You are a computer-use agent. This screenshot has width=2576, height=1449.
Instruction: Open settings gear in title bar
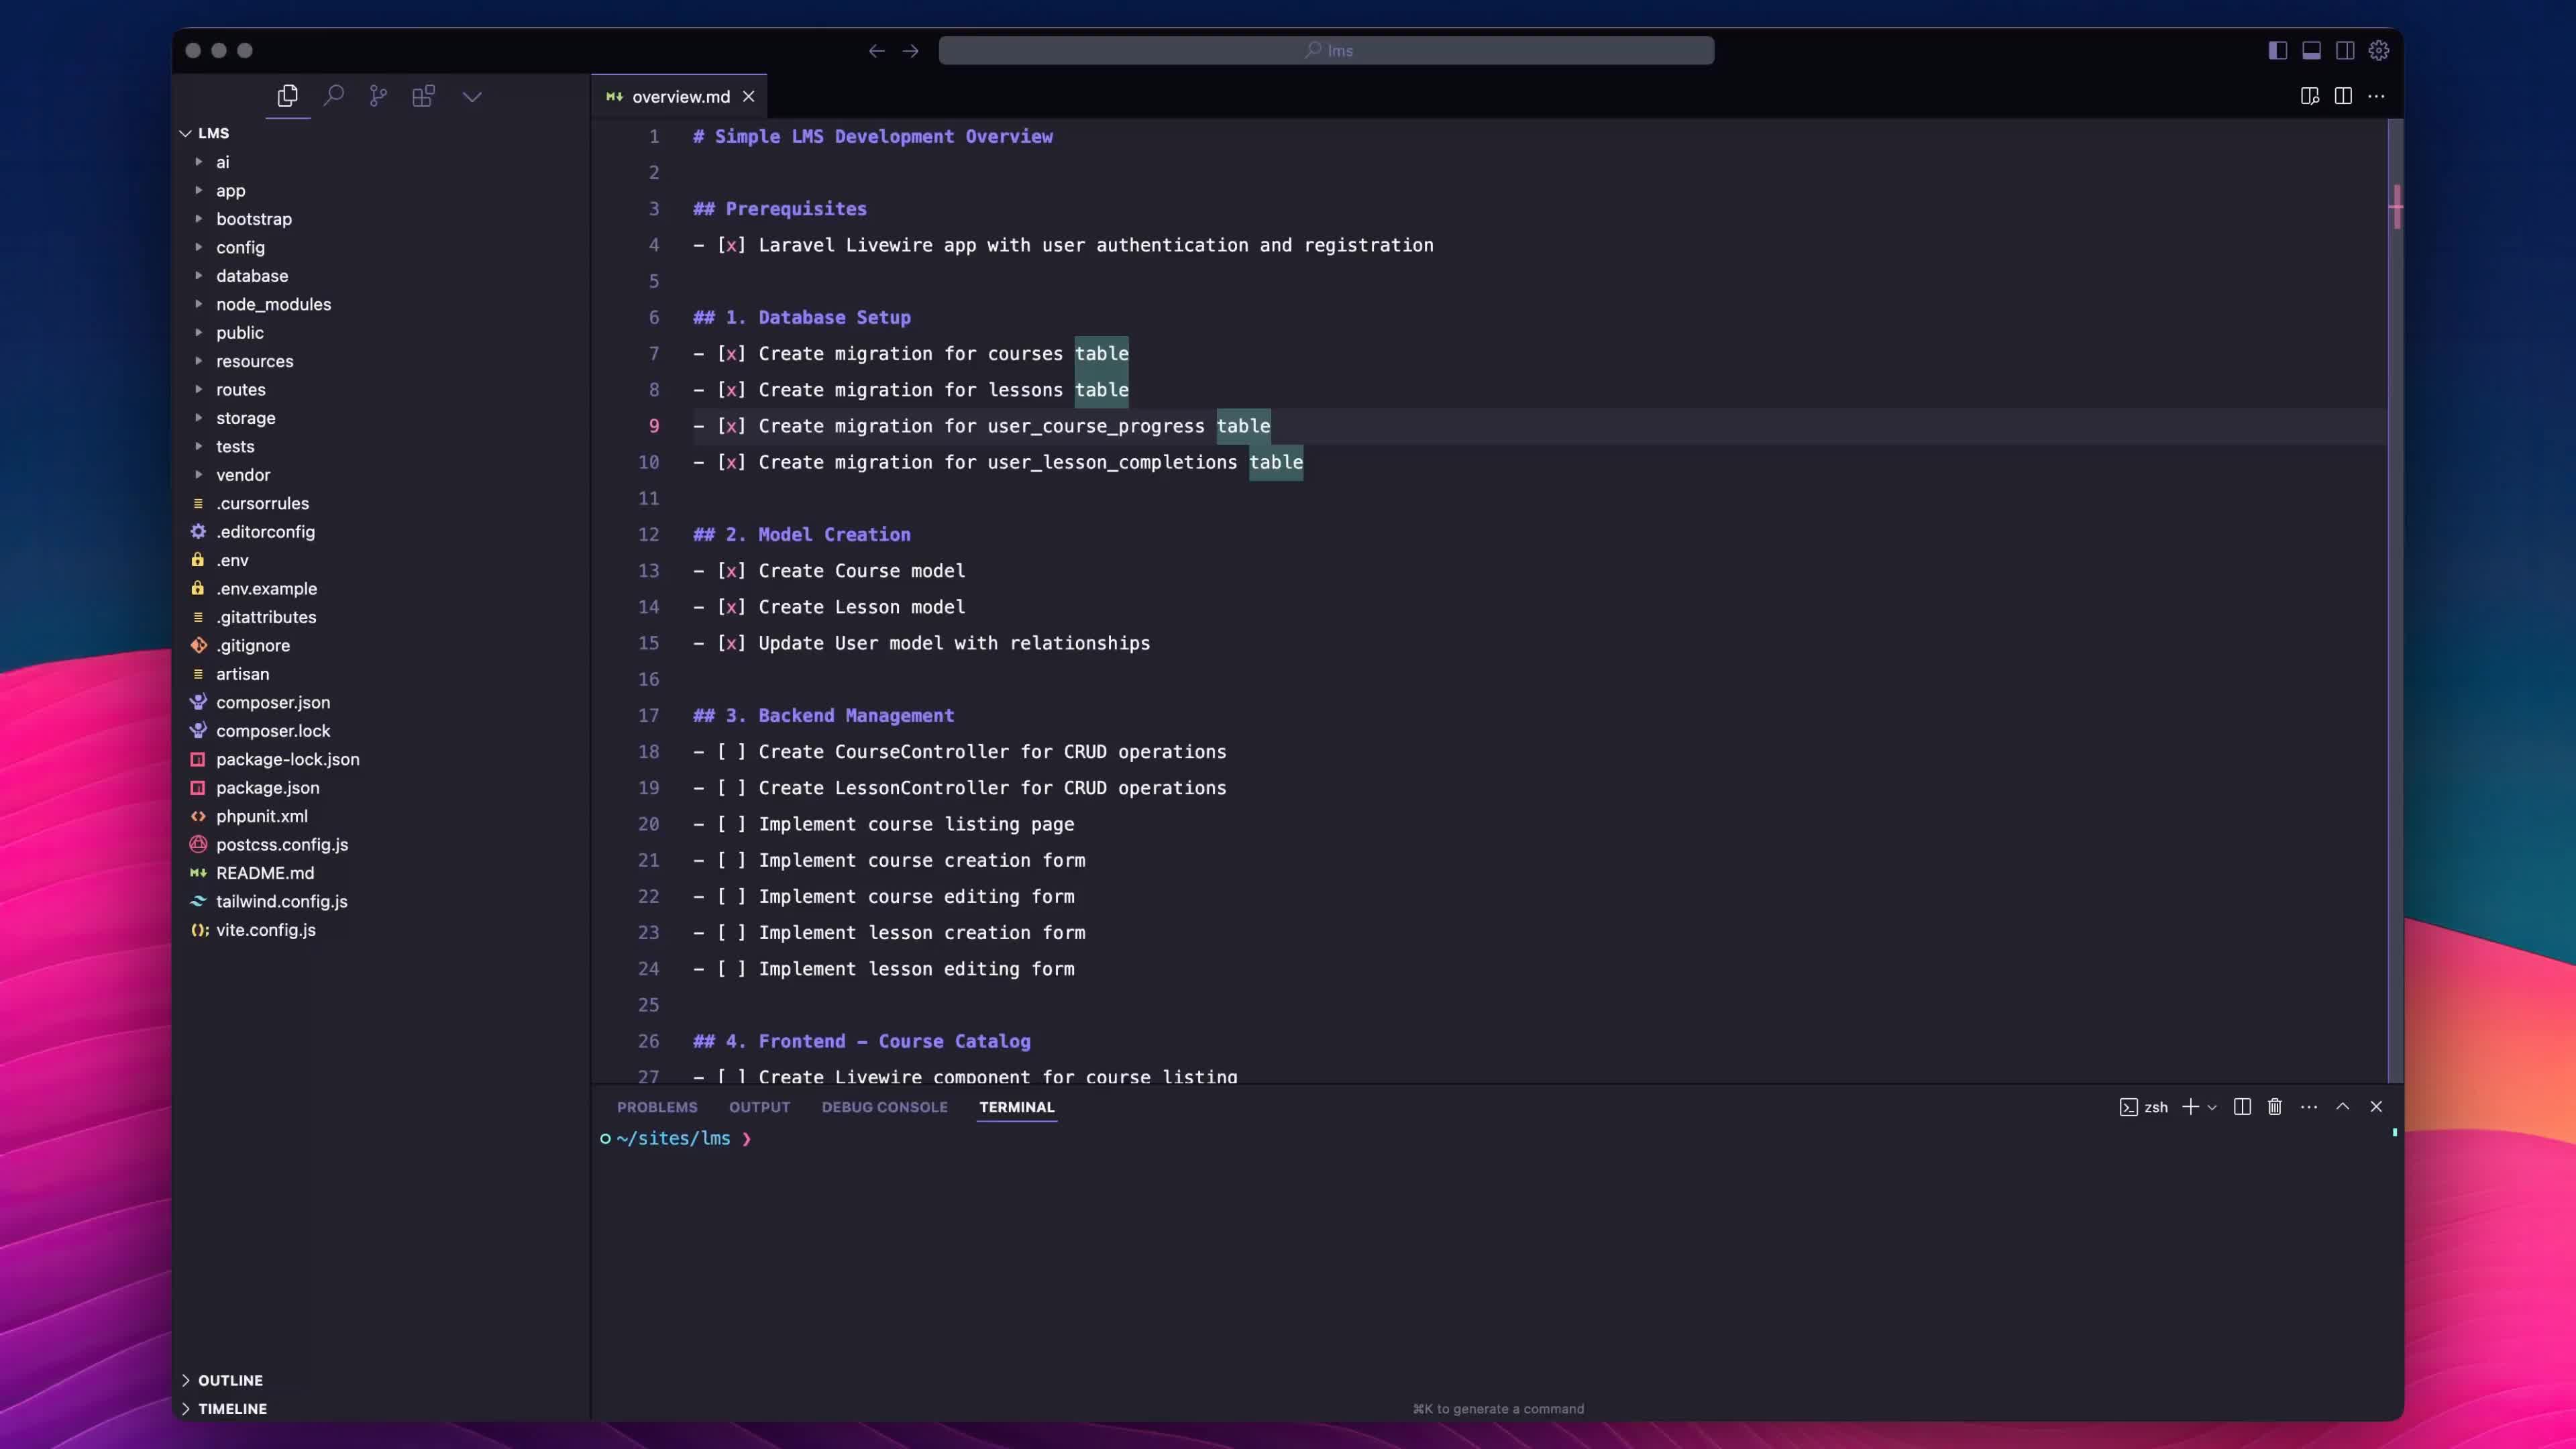(2379, 51)
